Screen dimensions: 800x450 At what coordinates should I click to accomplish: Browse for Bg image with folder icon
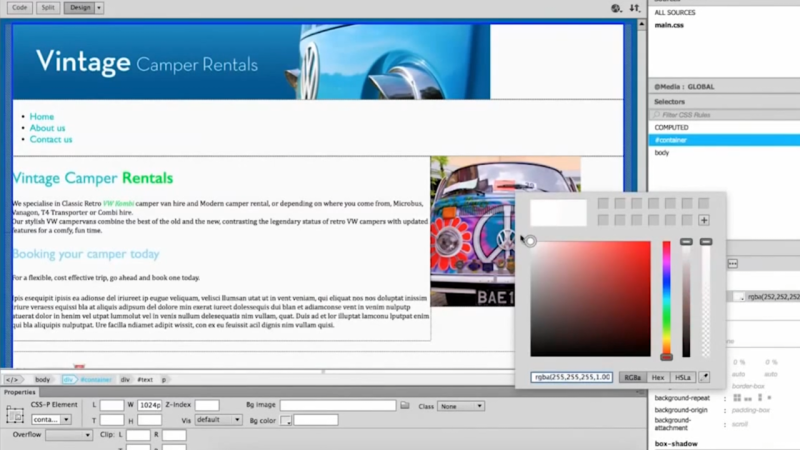click(x=405, y=405)
